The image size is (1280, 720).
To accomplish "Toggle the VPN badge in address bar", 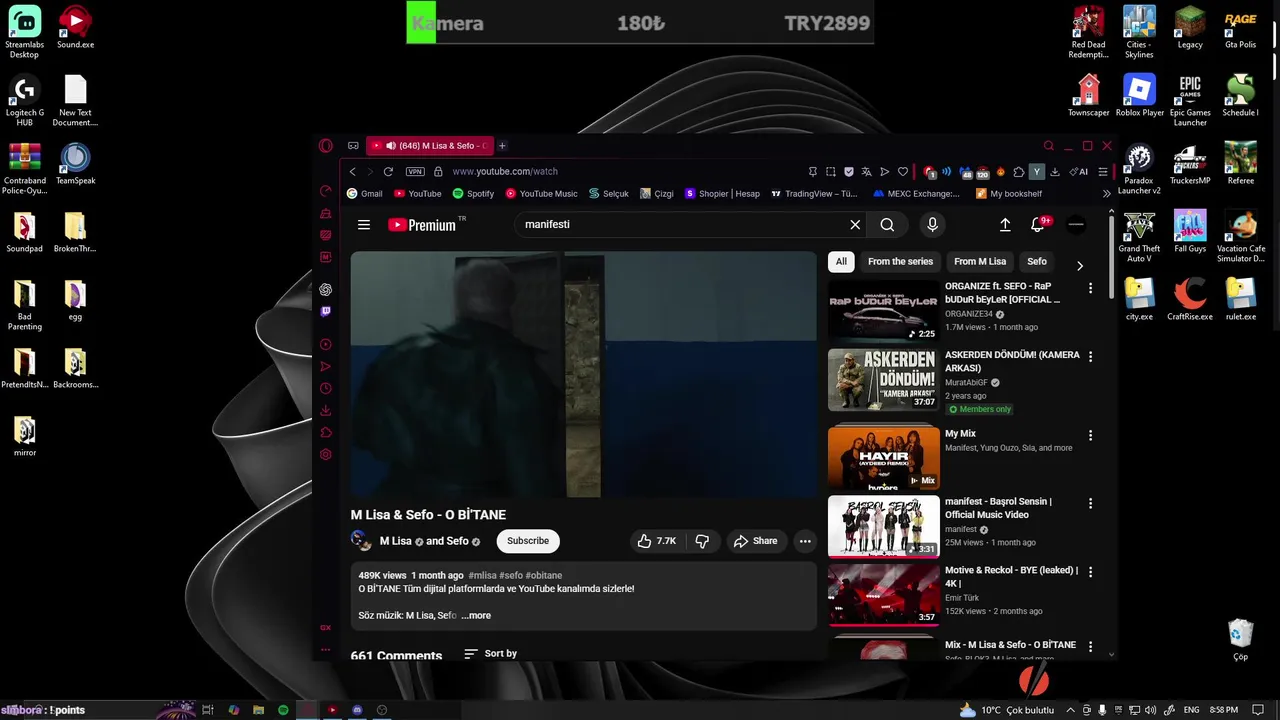I will tap(415, 172).
